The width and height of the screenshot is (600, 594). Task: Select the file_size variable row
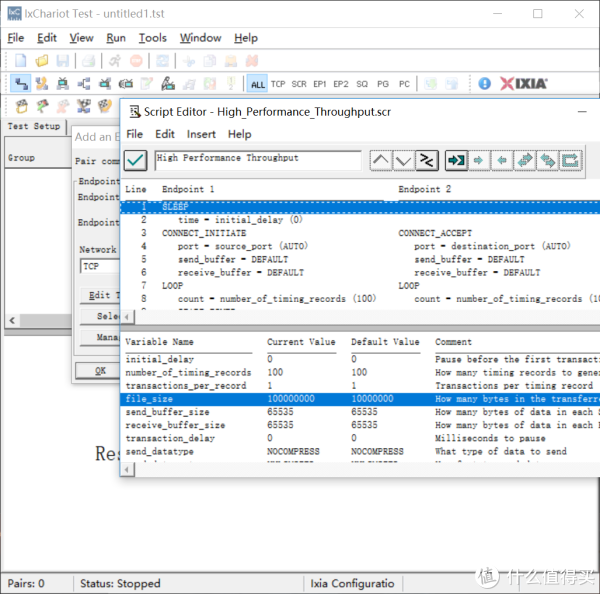pos(360,399)
